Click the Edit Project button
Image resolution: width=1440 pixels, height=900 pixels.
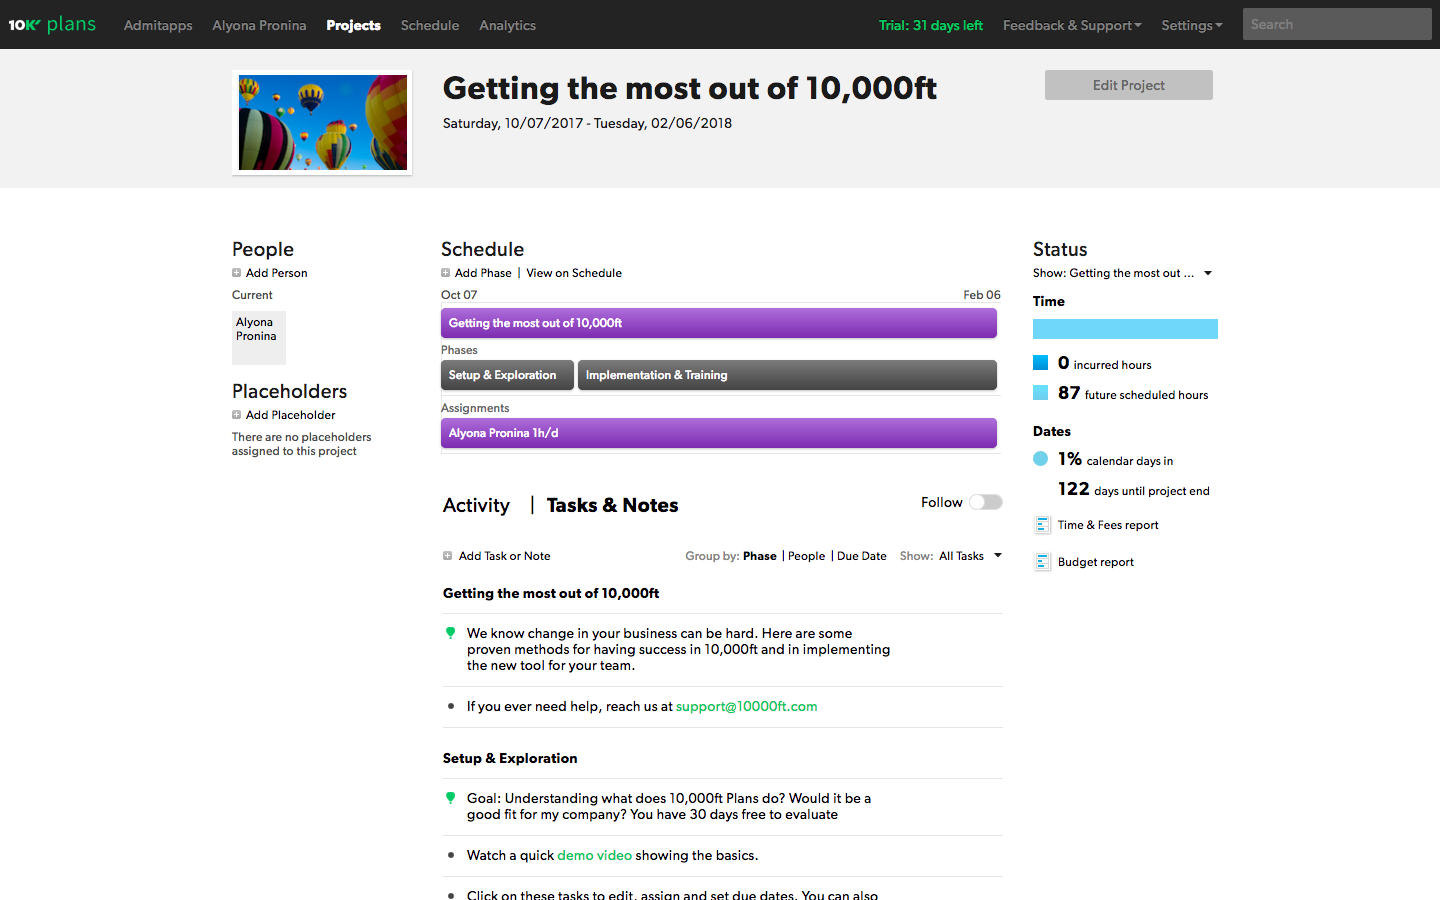coord(1129,85)
